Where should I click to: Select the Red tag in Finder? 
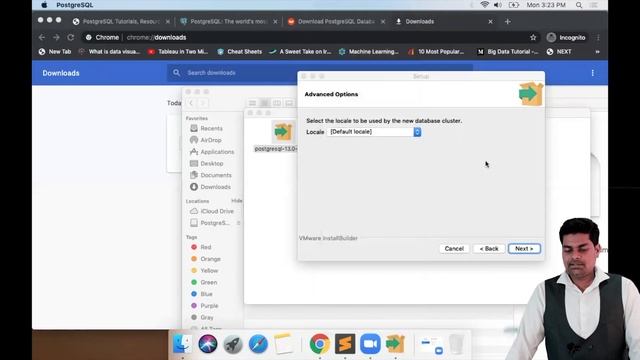pos(201,247)
